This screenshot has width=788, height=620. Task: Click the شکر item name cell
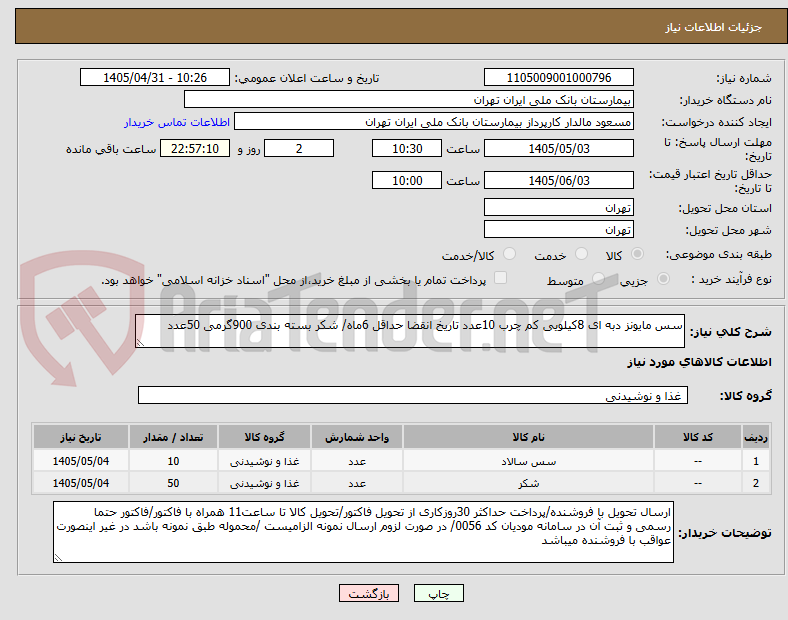pos(528,483)
